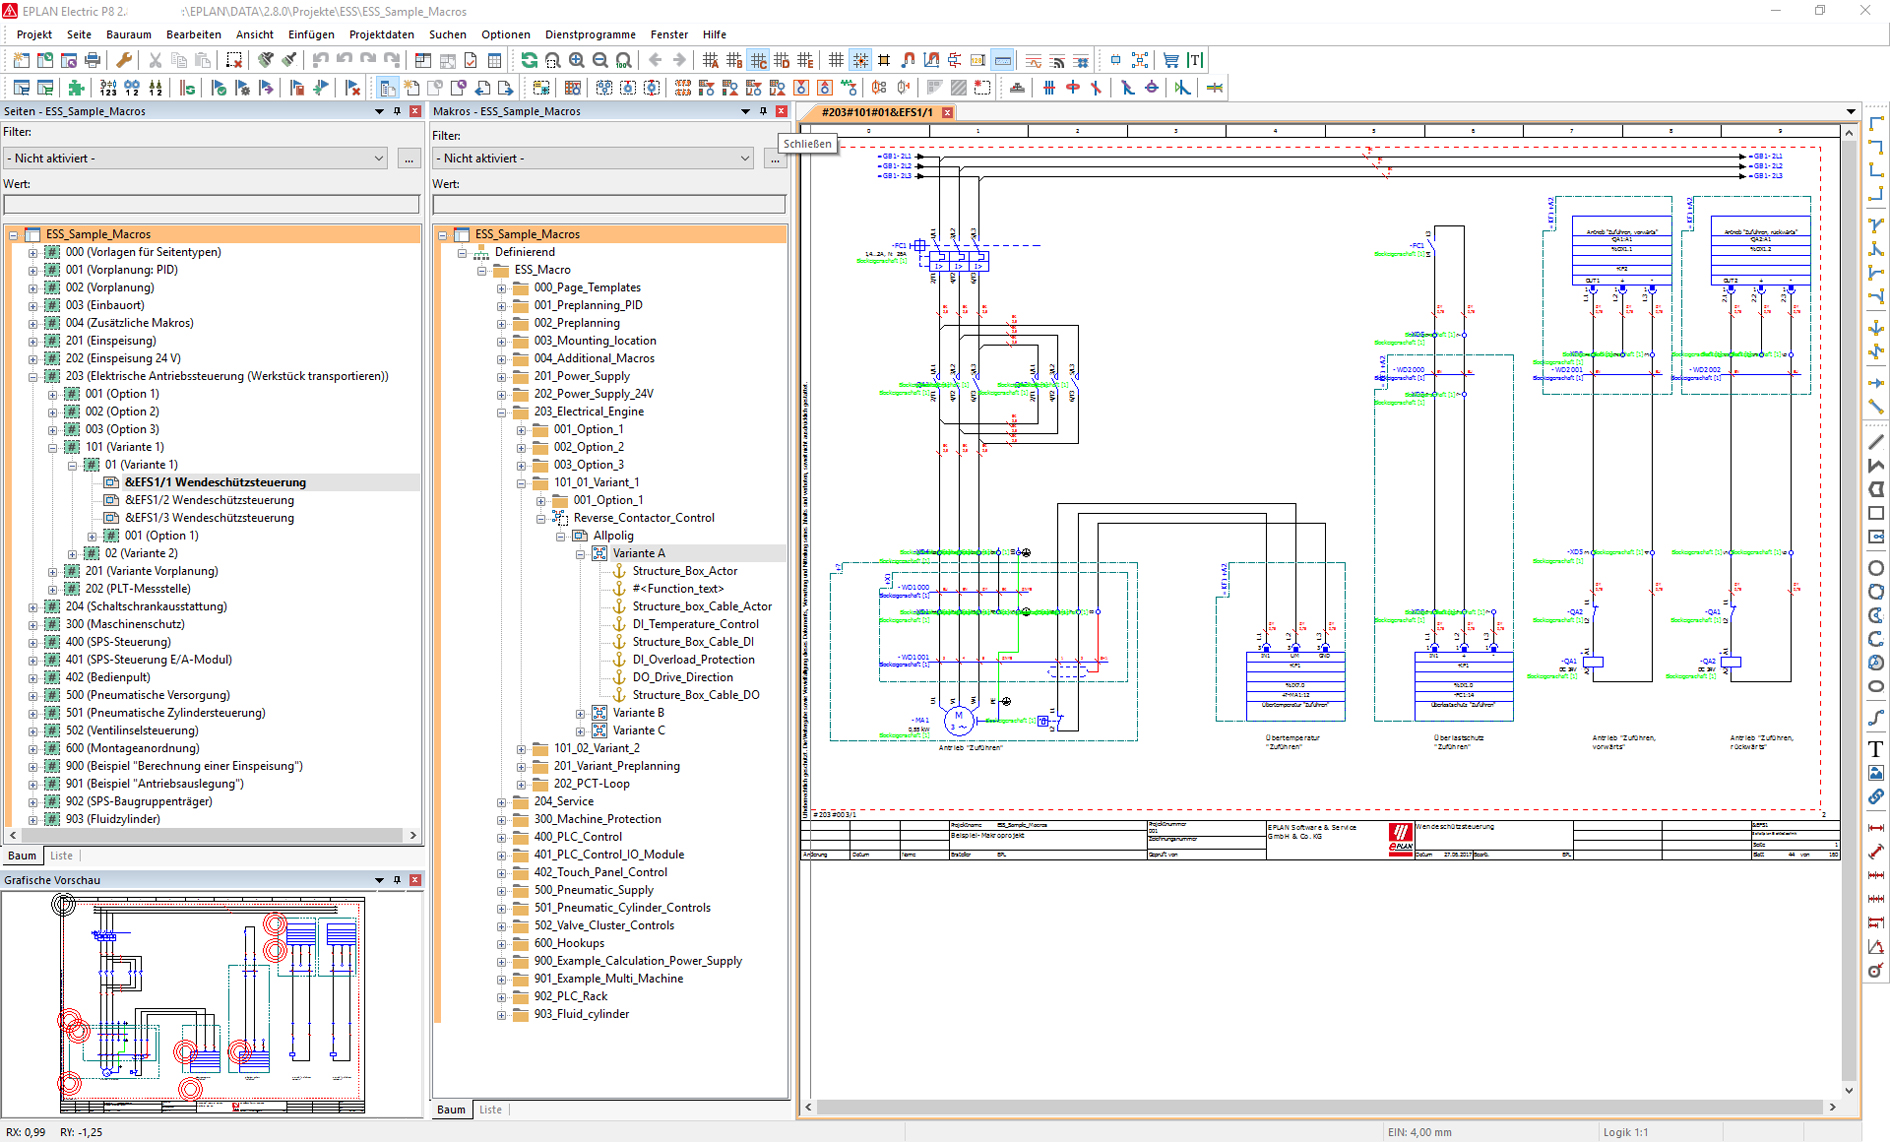Open the shopping cart icon
1890x1142 pixels.
(x=1170, y=61)
